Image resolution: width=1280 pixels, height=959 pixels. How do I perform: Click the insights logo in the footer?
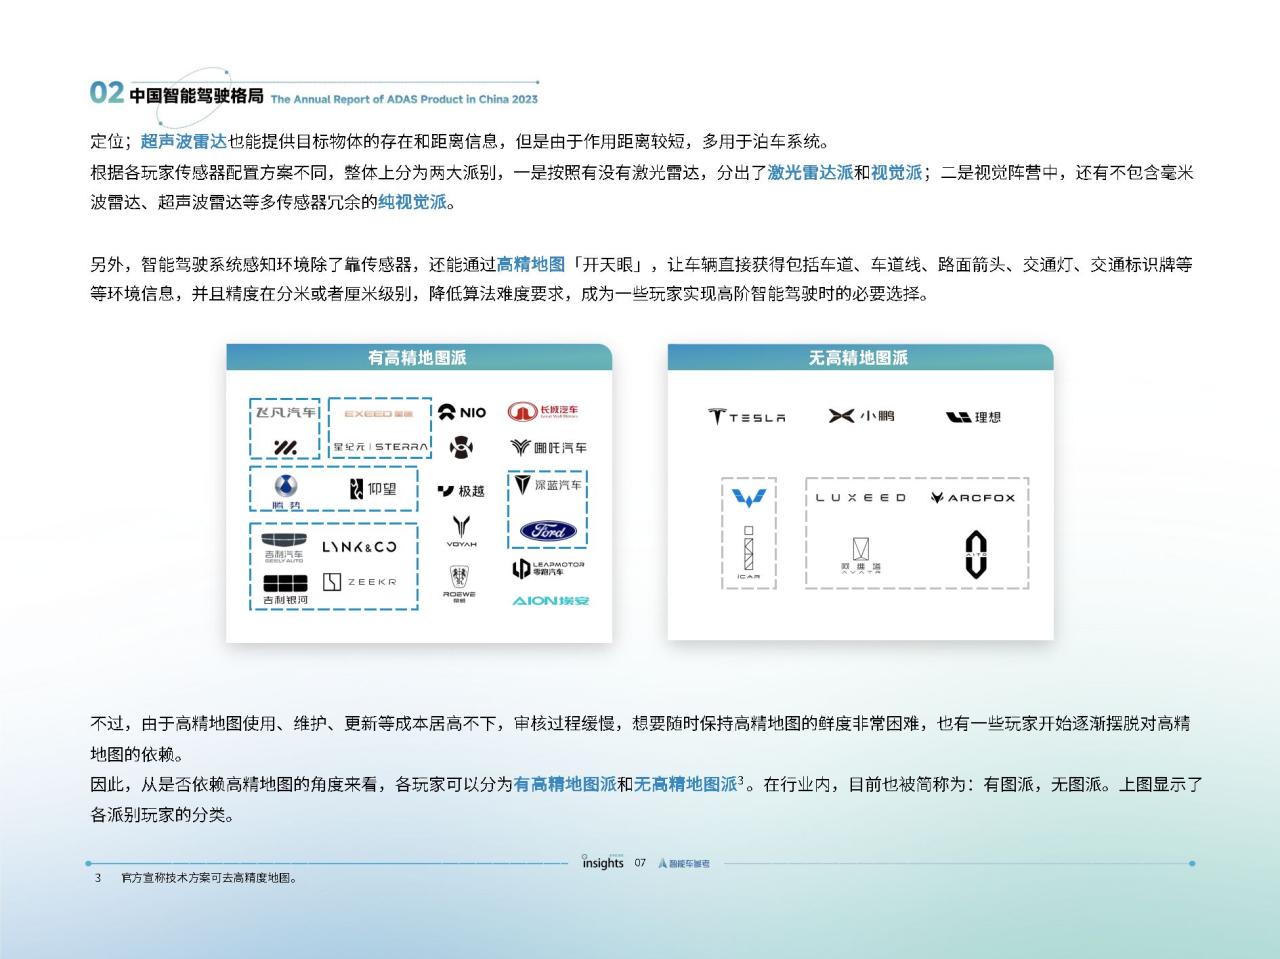[x=603, y=862]
